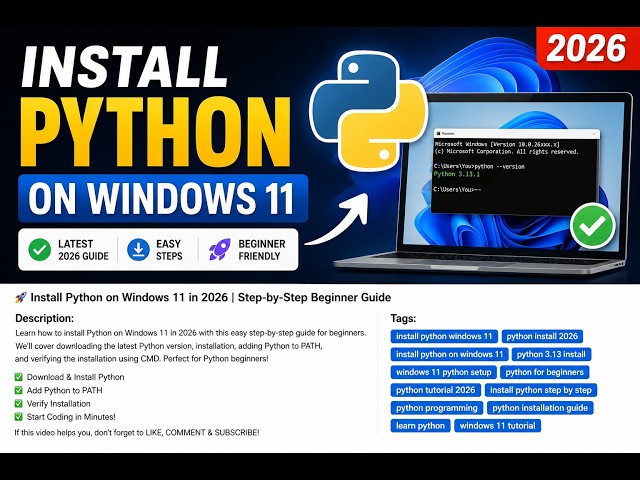
Task: Click the Python logo in the thumbnail
Action: pyautogui.click(x=369, y=111)
